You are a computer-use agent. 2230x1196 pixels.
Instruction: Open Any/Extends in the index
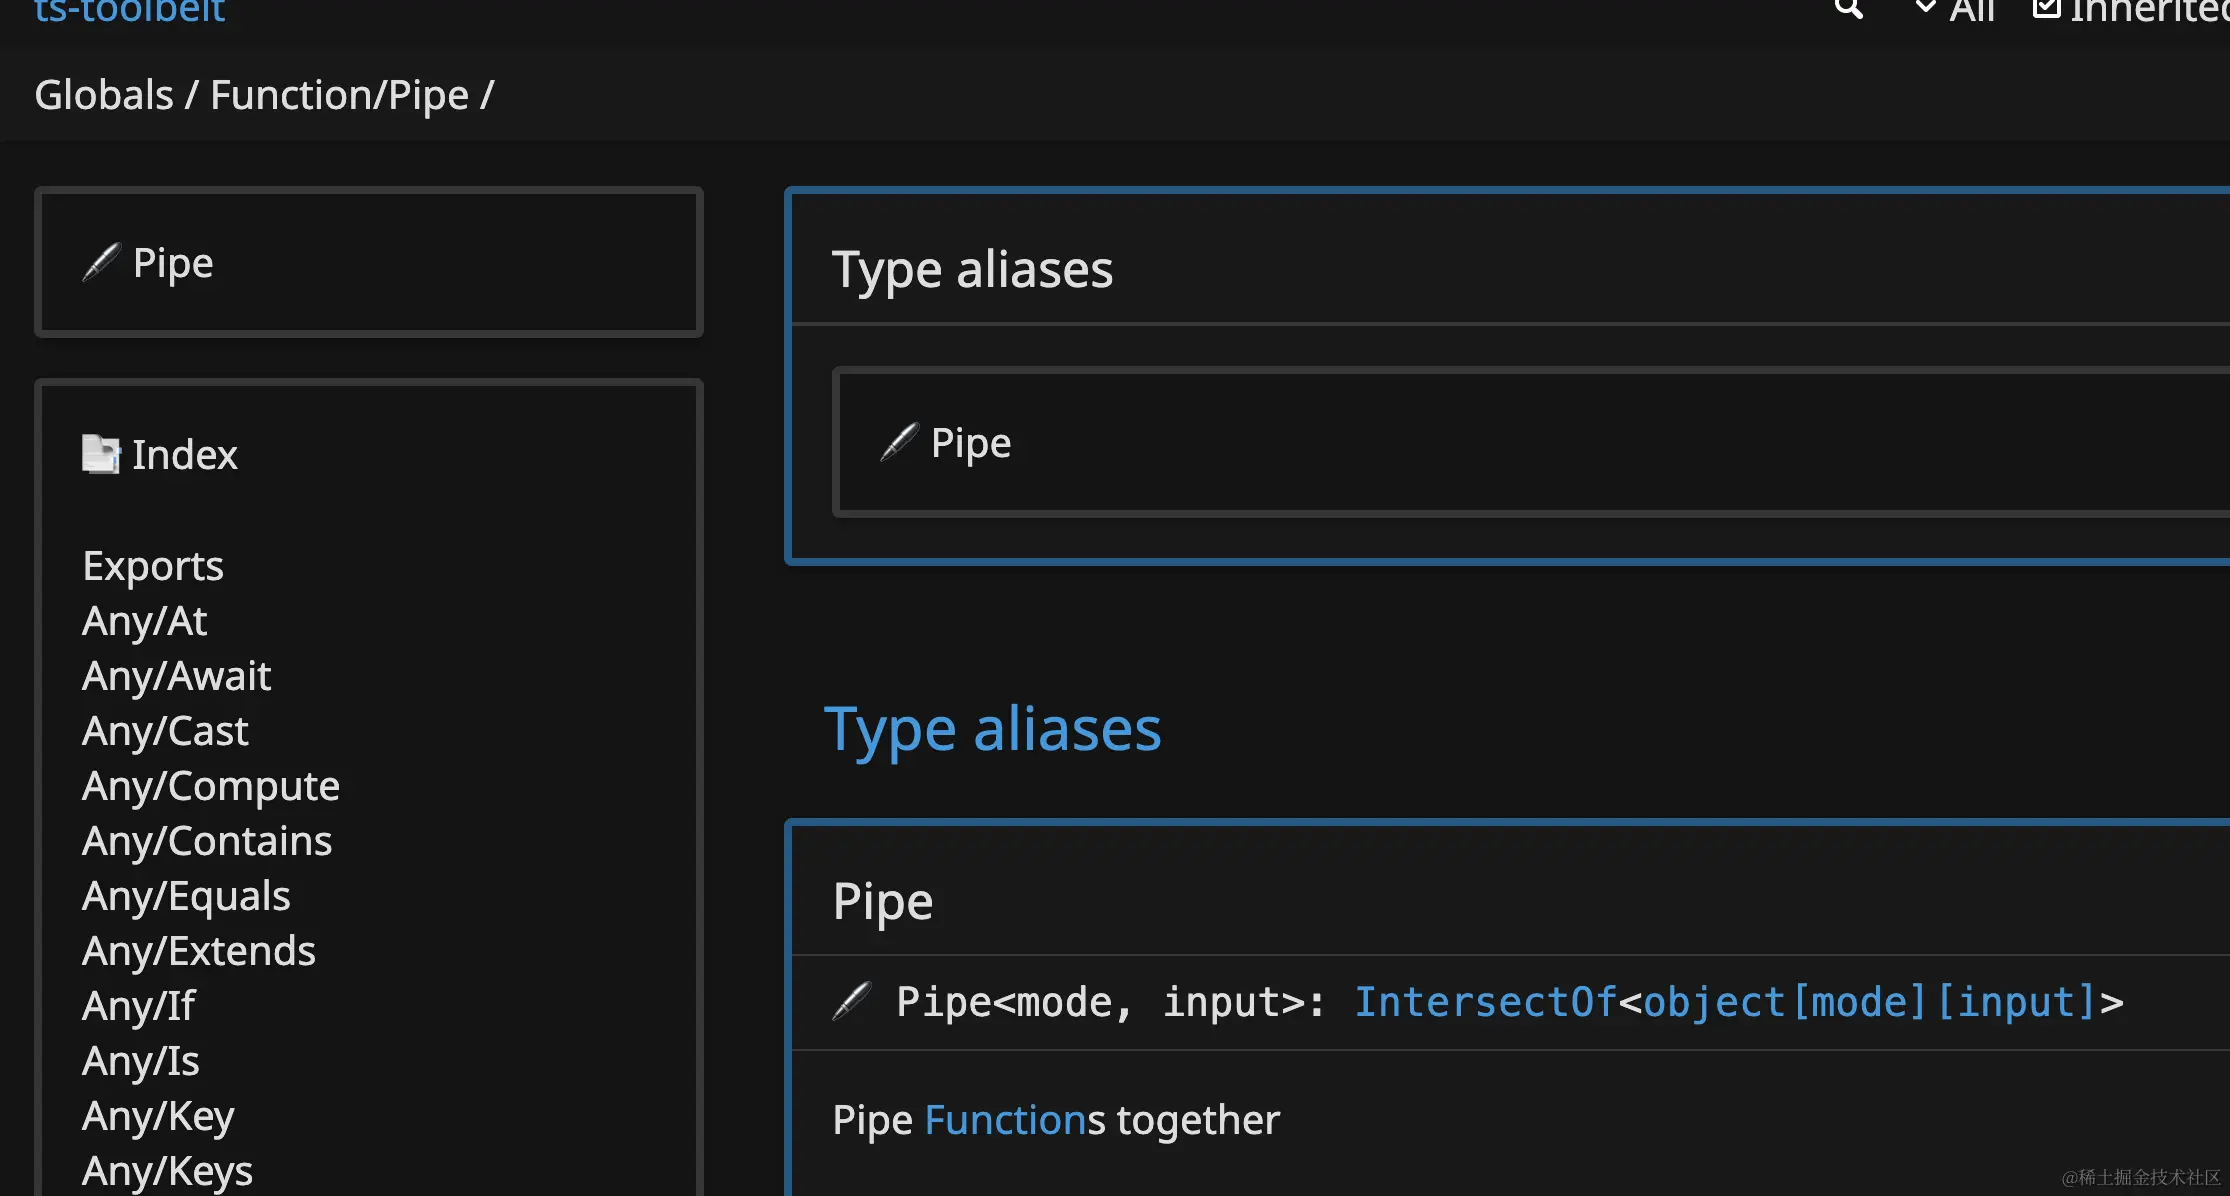(x=199, y=951)
